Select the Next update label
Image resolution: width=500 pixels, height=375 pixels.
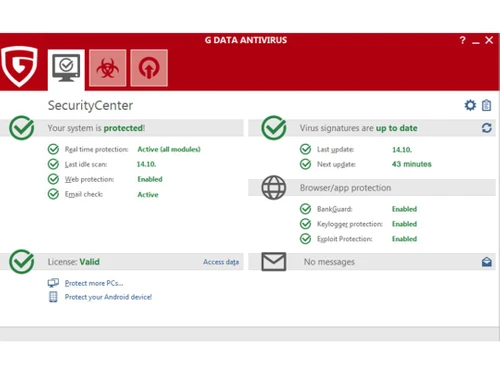click(x=336, y=164)
